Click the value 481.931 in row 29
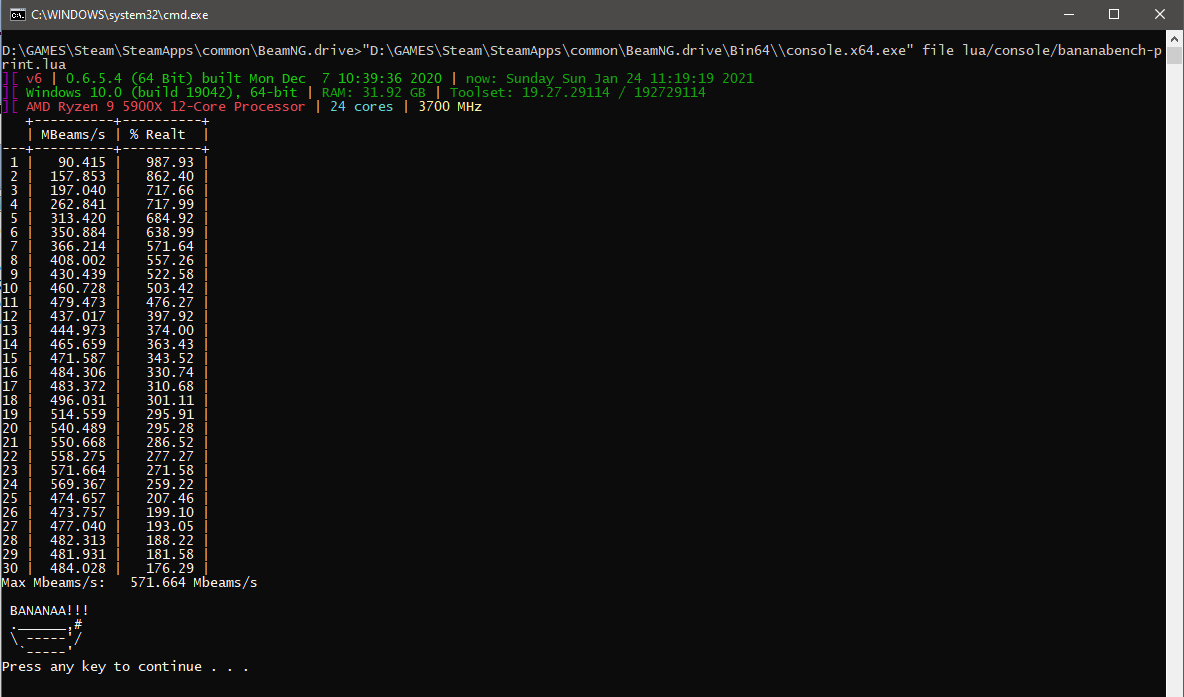The height and width of the screenshot is (697, 1184). point(78,554)
